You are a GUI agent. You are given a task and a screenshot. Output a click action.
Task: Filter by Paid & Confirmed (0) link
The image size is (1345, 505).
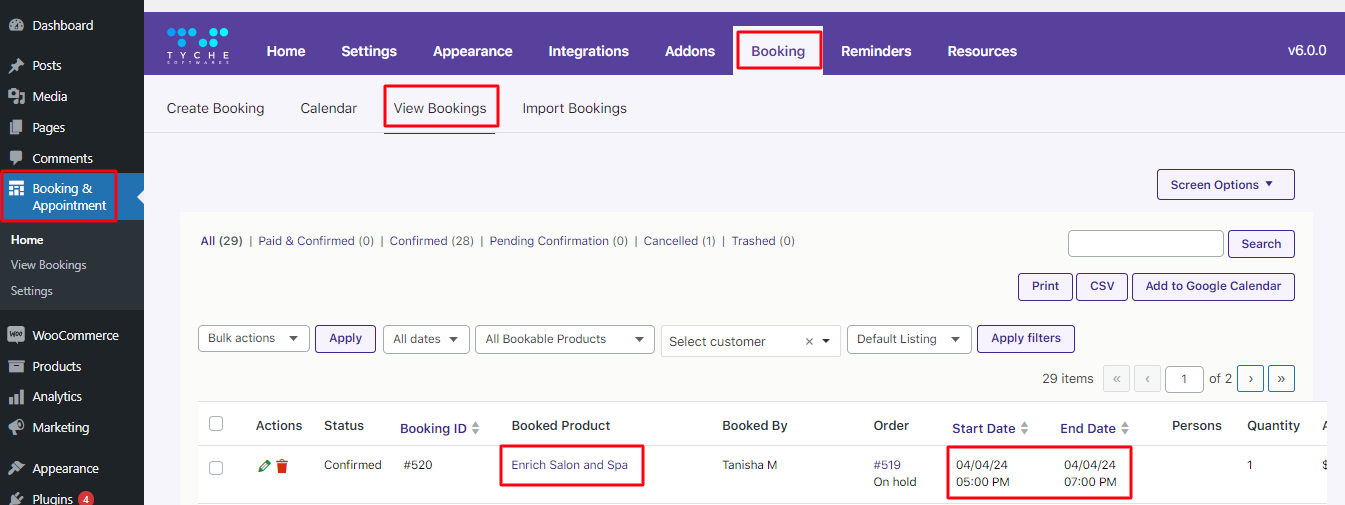[x=316, y=241]
